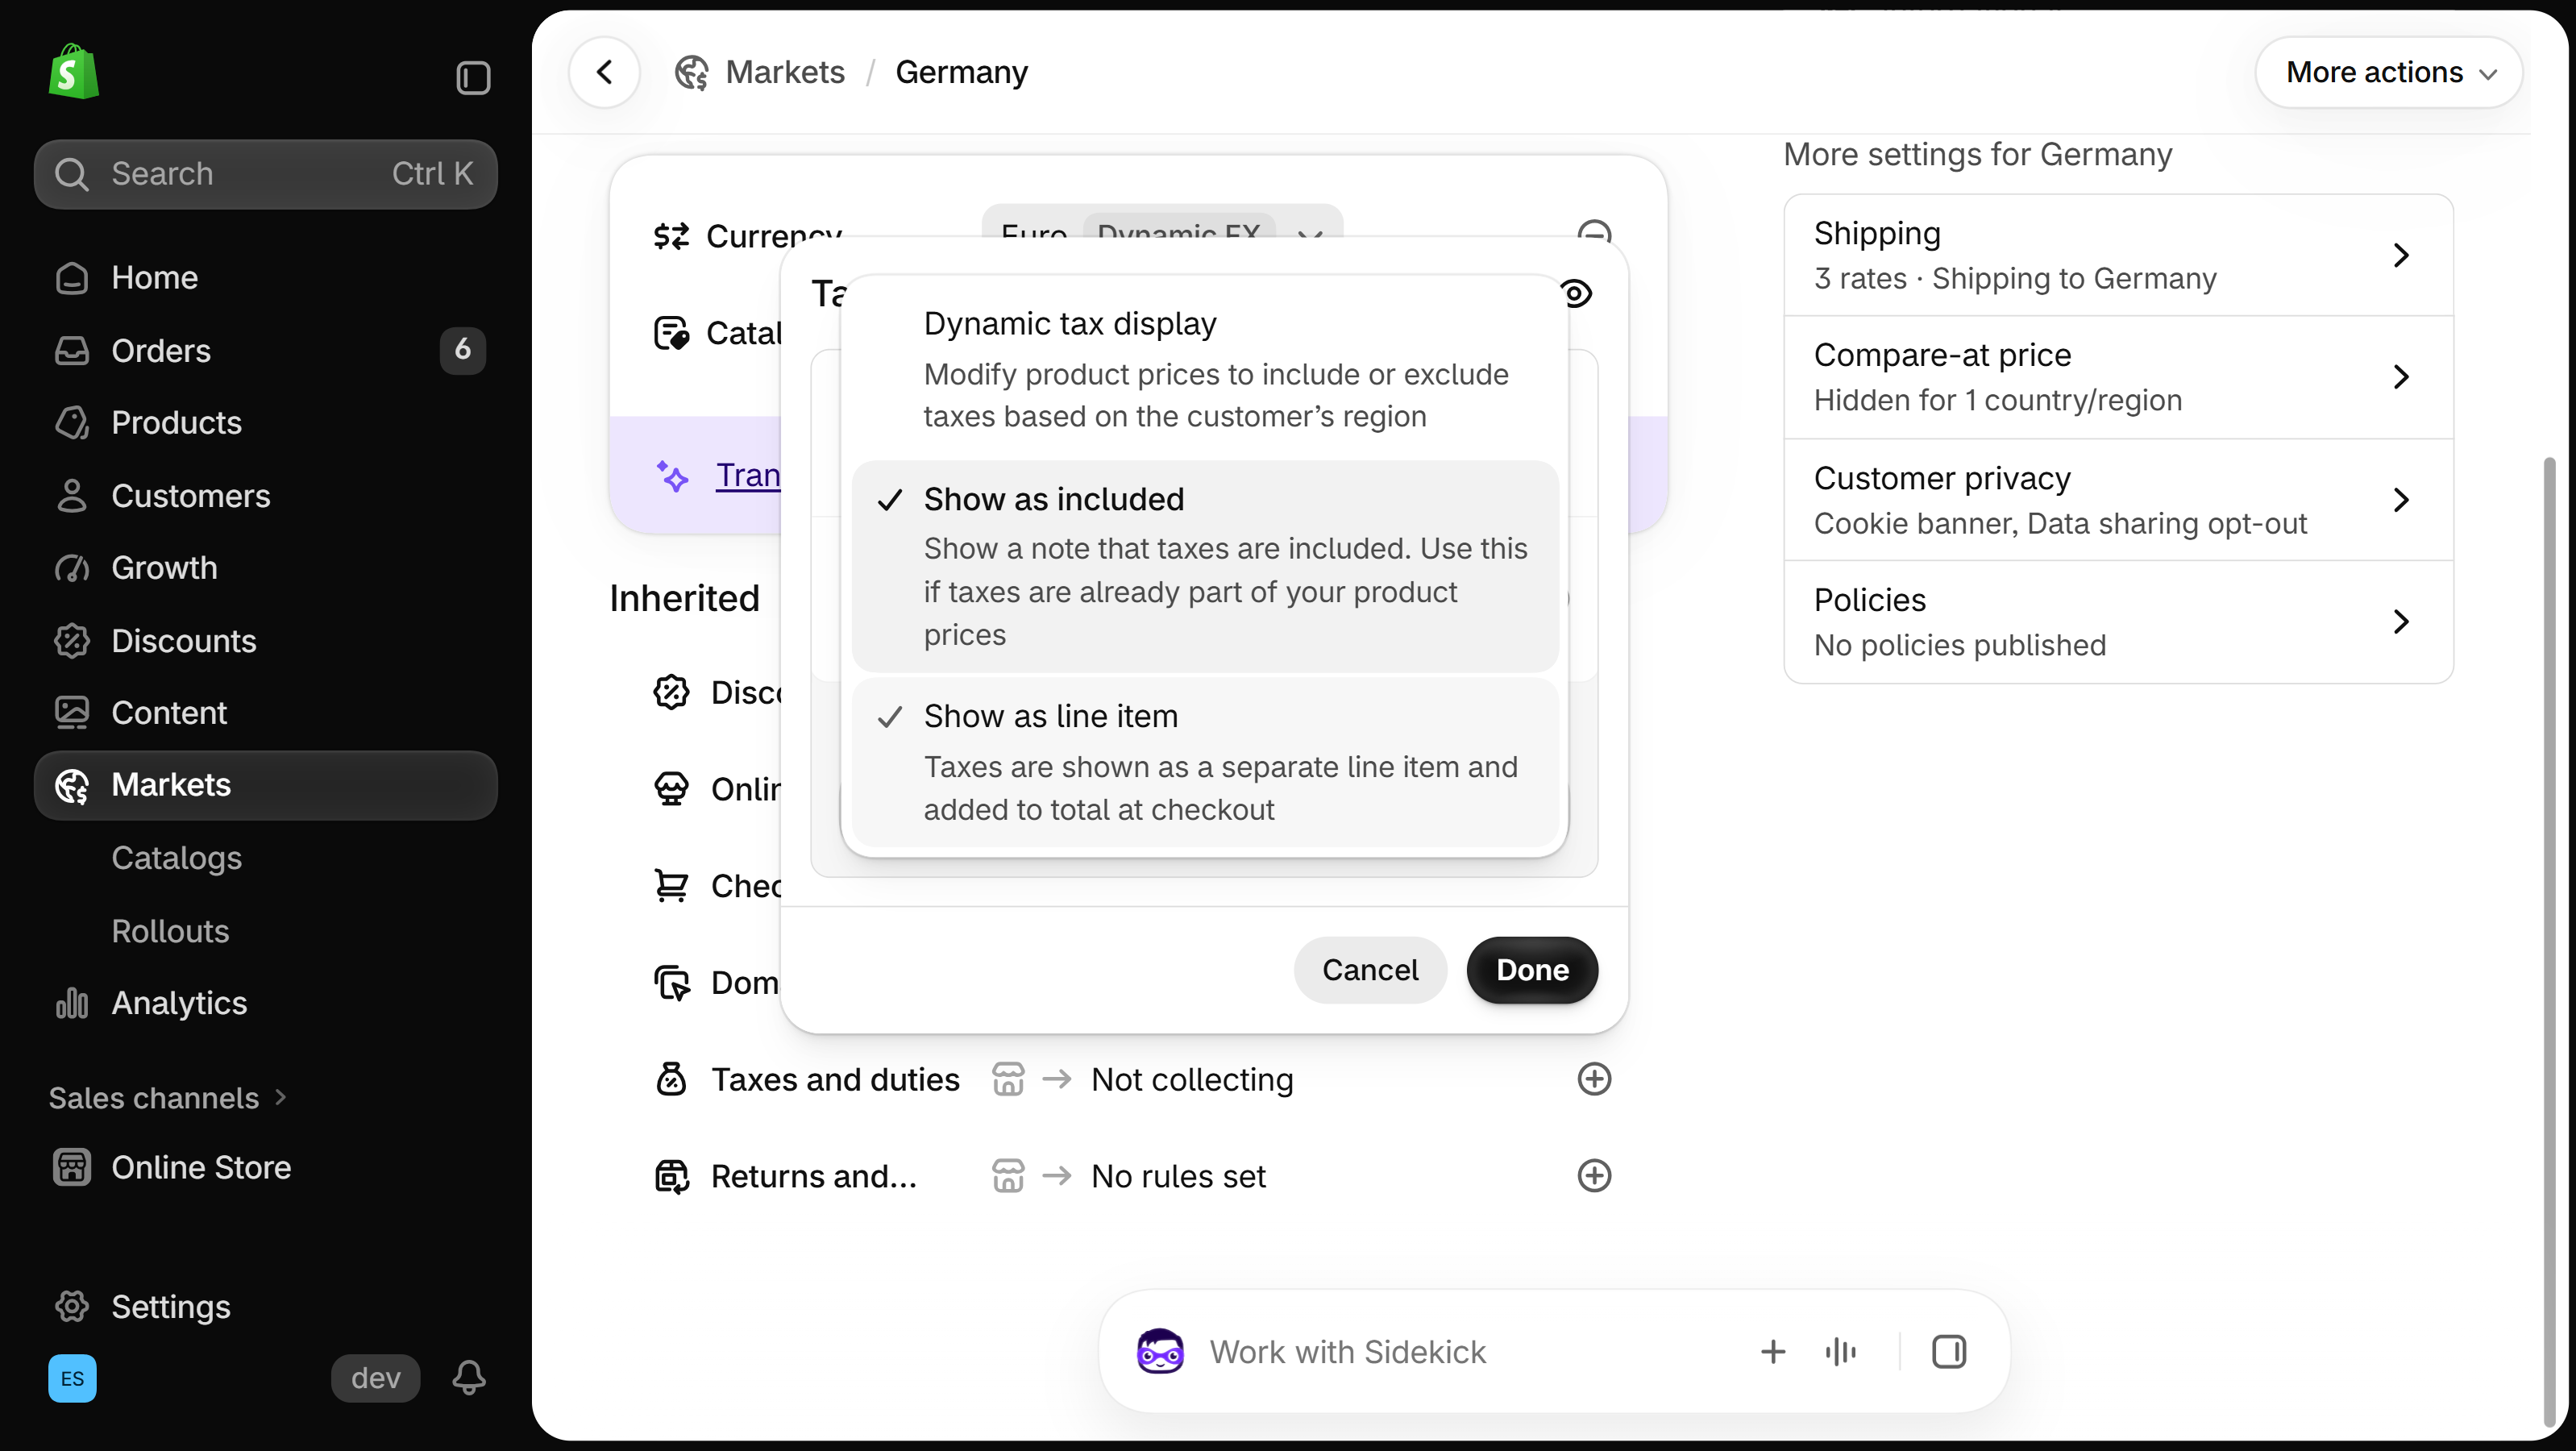
Task: Select the Show as line item option
Action: (1204, 762)
